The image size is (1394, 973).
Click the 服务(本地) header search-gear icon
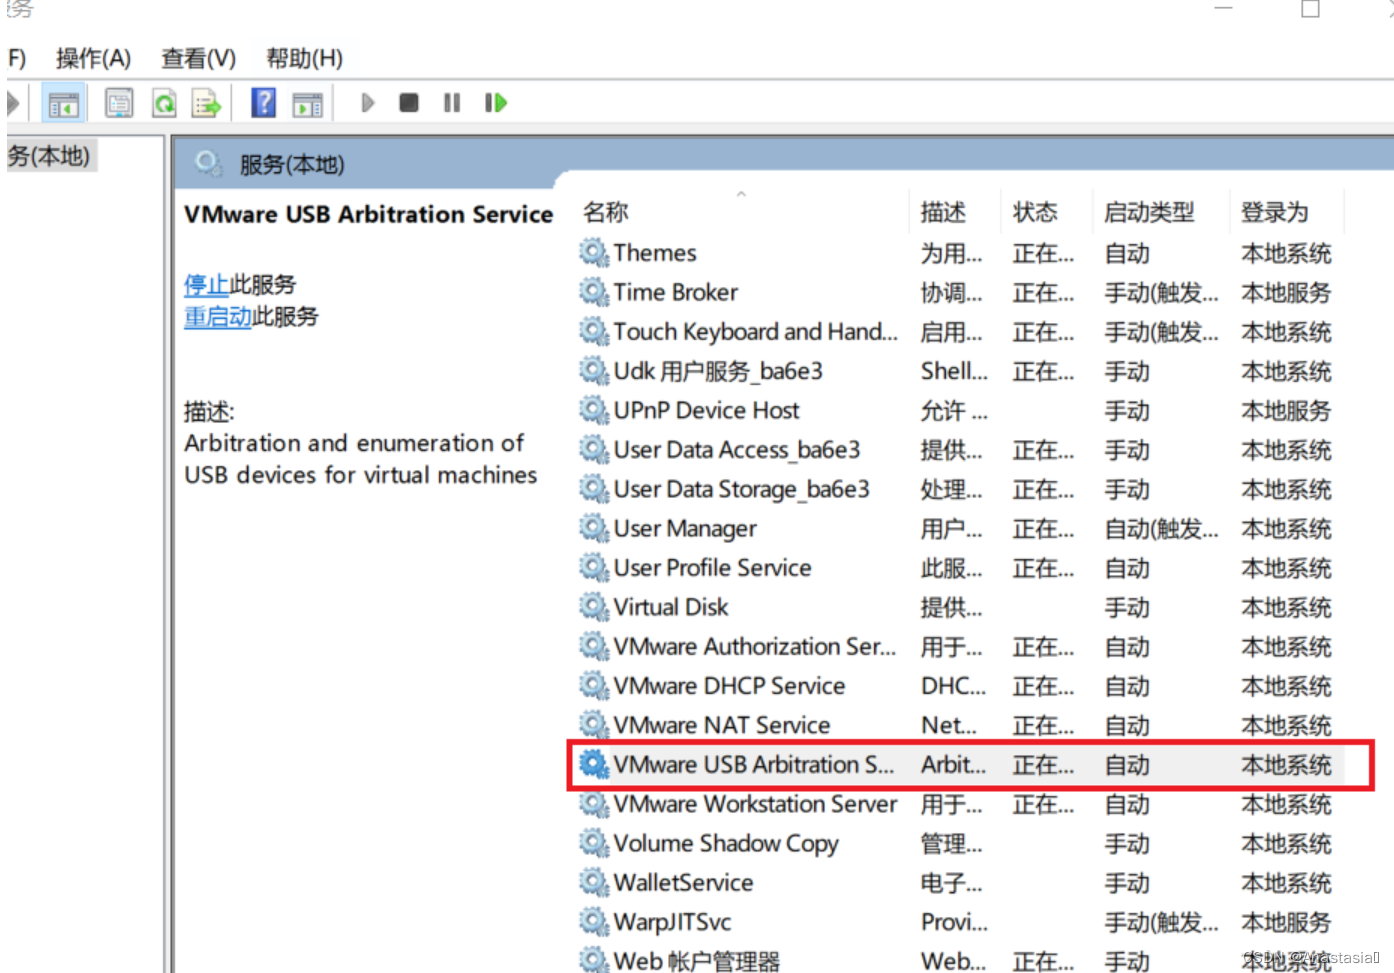coord(208,163)
